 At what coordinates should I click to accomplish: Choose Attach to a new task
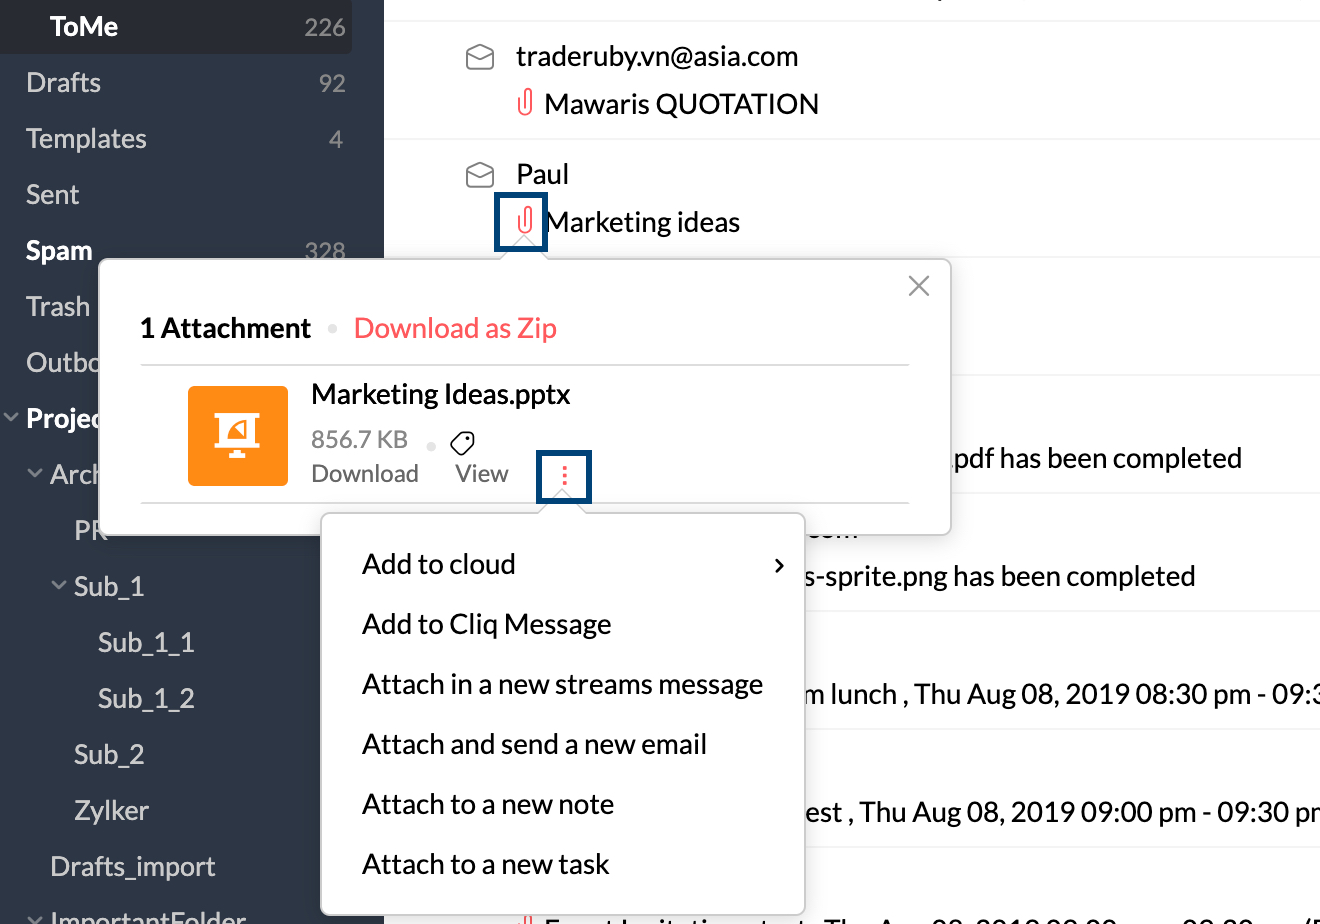[x=485, y=865]
